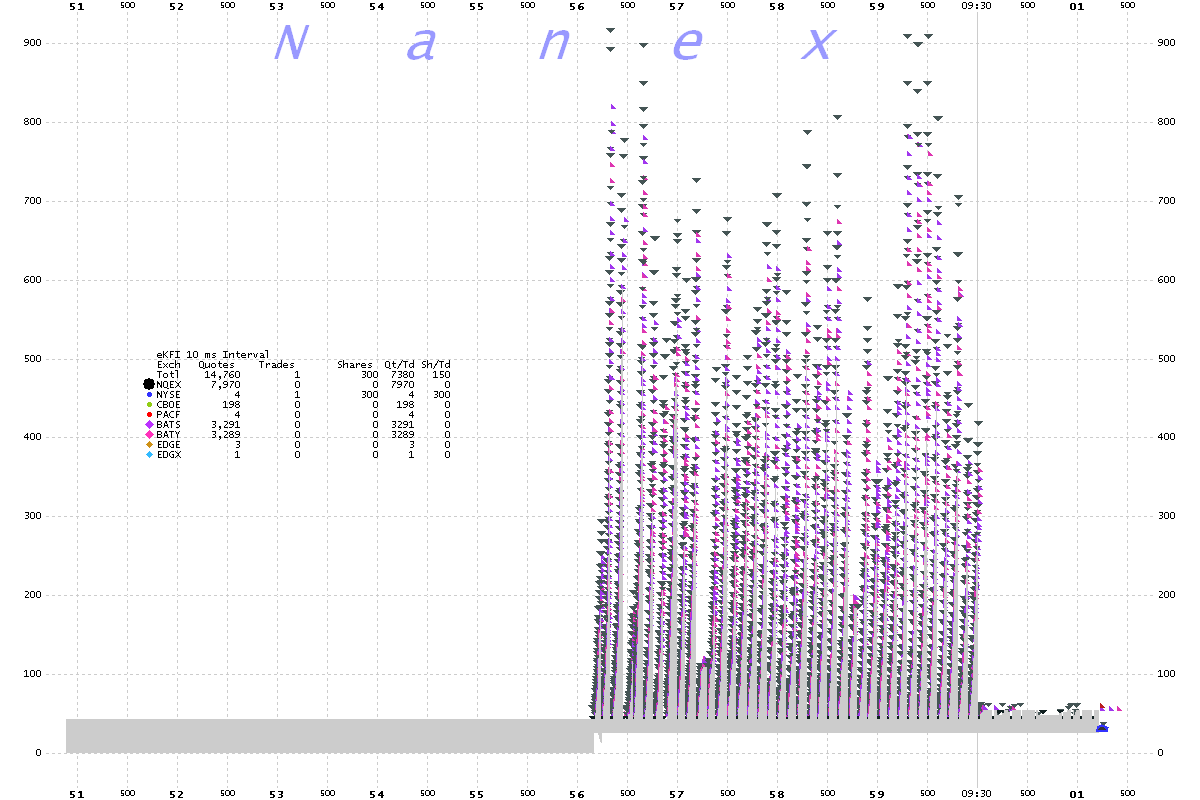Viewport: 1200px width, 800px height.
Task: Click the green CBOE legend dot
Action: [149, 404]
